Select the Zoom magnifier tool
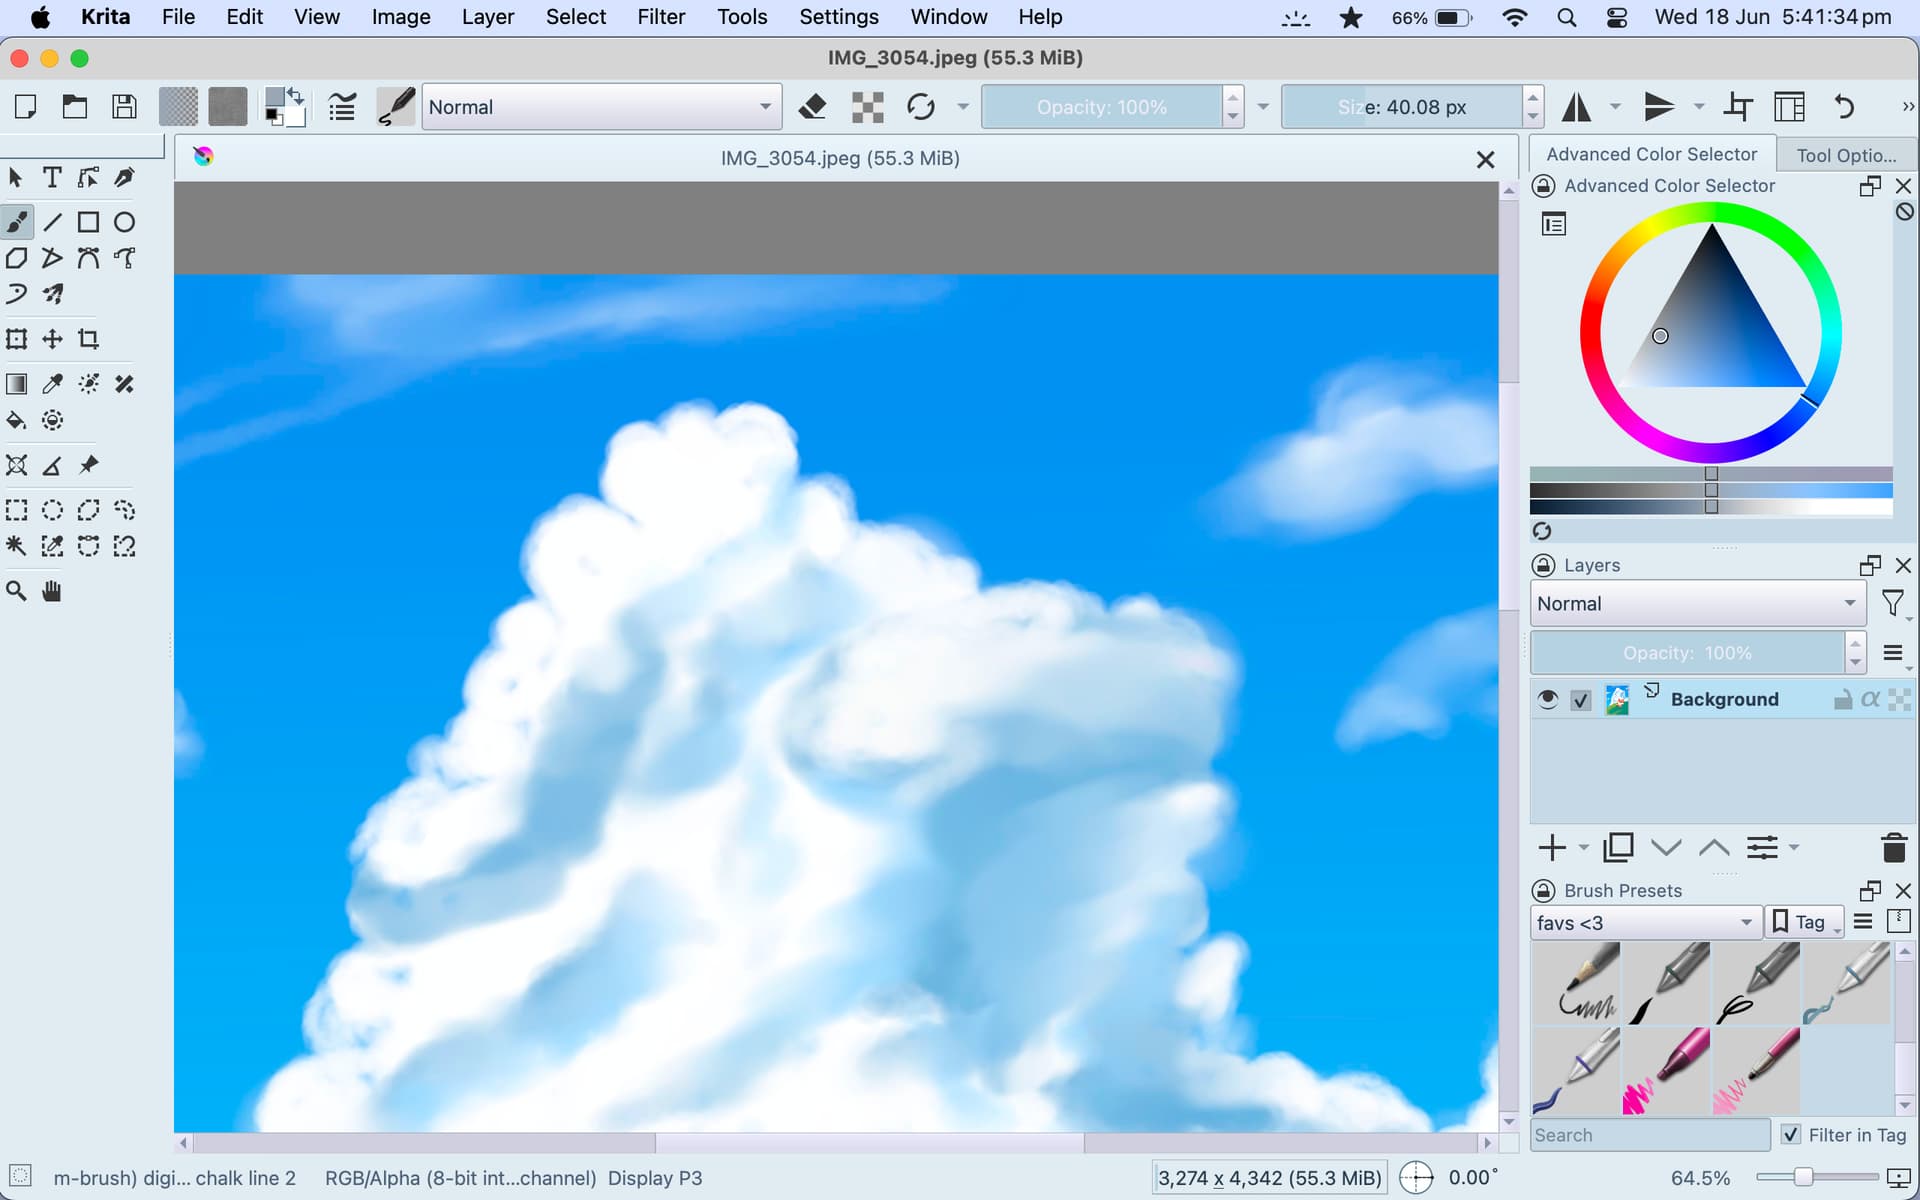 (16, 592)
